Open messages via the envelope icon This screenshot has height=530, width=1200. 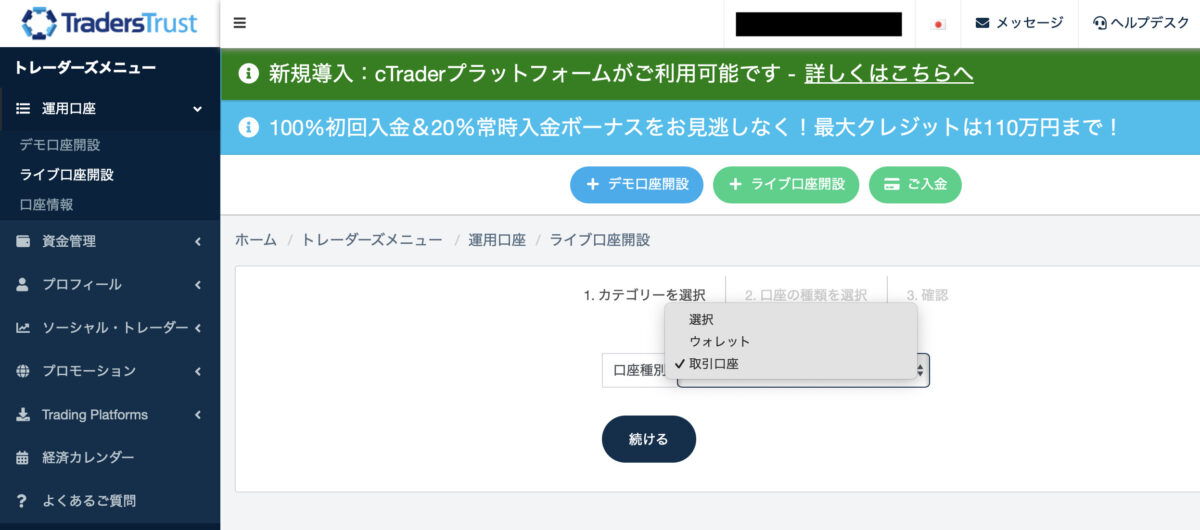tap(982, 23)
